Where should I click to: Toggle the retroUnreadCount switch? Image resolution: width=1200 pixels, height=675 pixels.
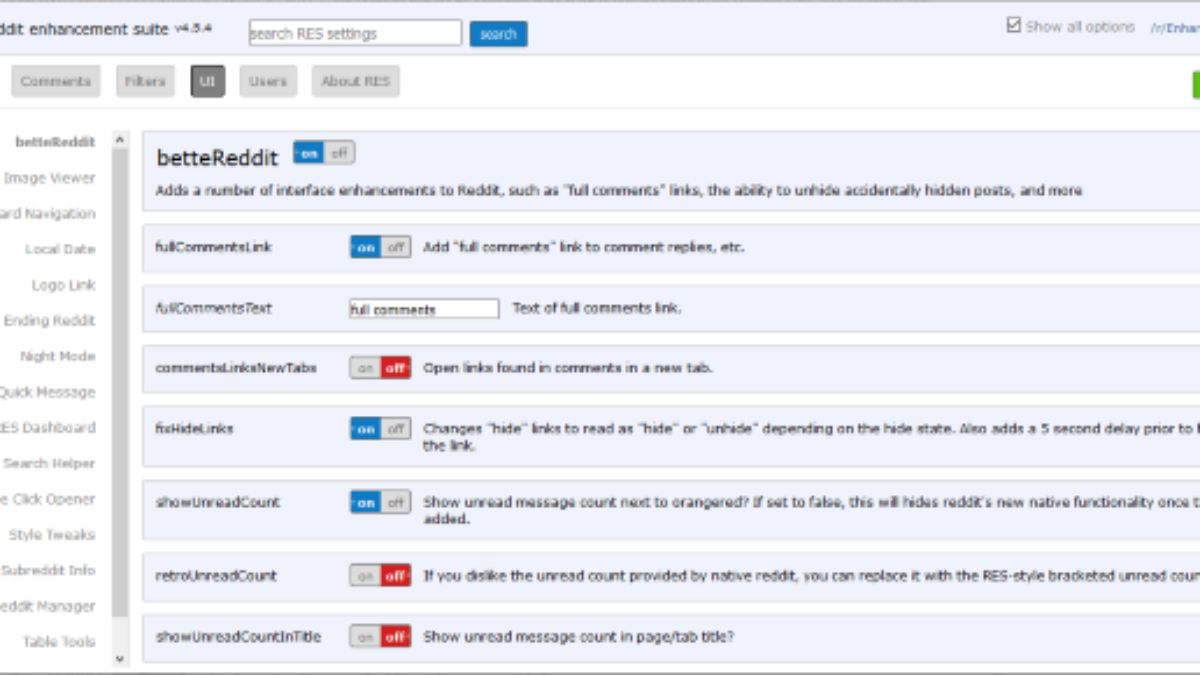[x=380, y=576]
